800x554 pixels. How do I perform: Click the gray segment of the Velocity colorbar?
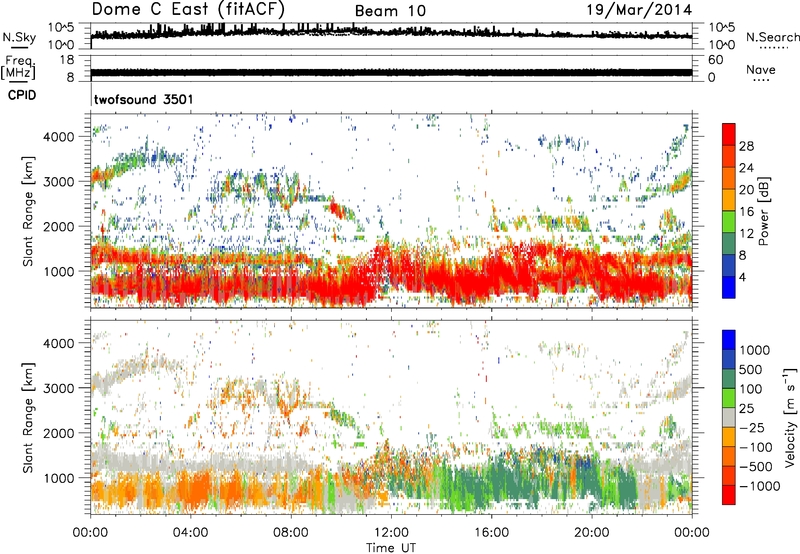(729, 417)
